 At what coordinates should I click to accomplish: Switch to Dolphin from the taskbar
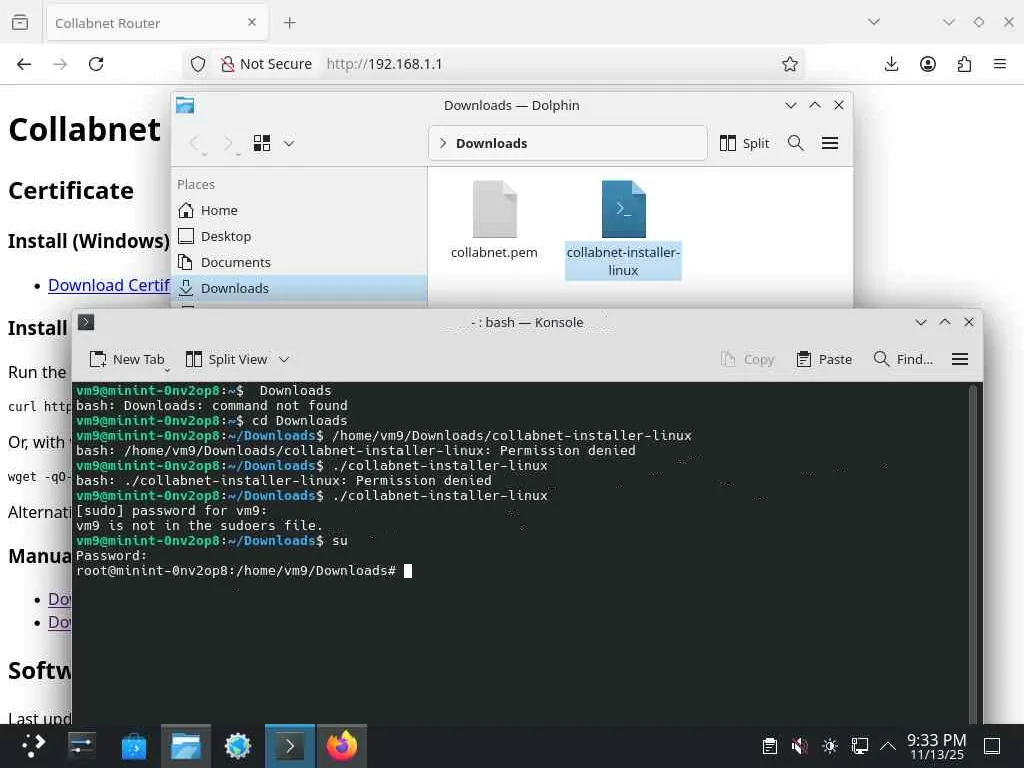pyautogui.click(x=185, y=746)
